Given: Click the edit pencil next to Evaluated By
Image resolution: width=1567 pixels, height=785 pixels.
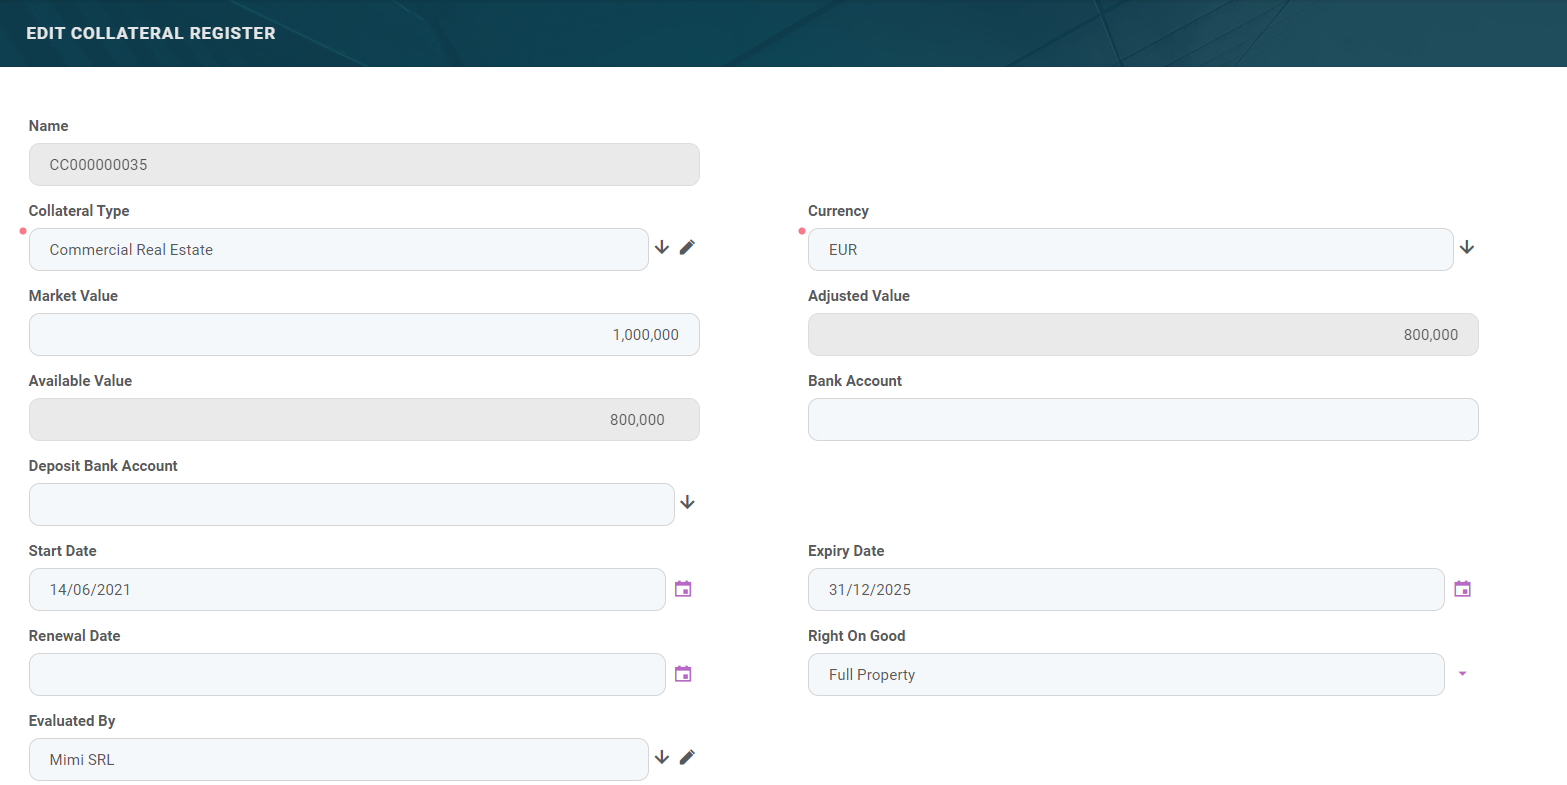Looking at the screenshot, I should click(687, 757).
